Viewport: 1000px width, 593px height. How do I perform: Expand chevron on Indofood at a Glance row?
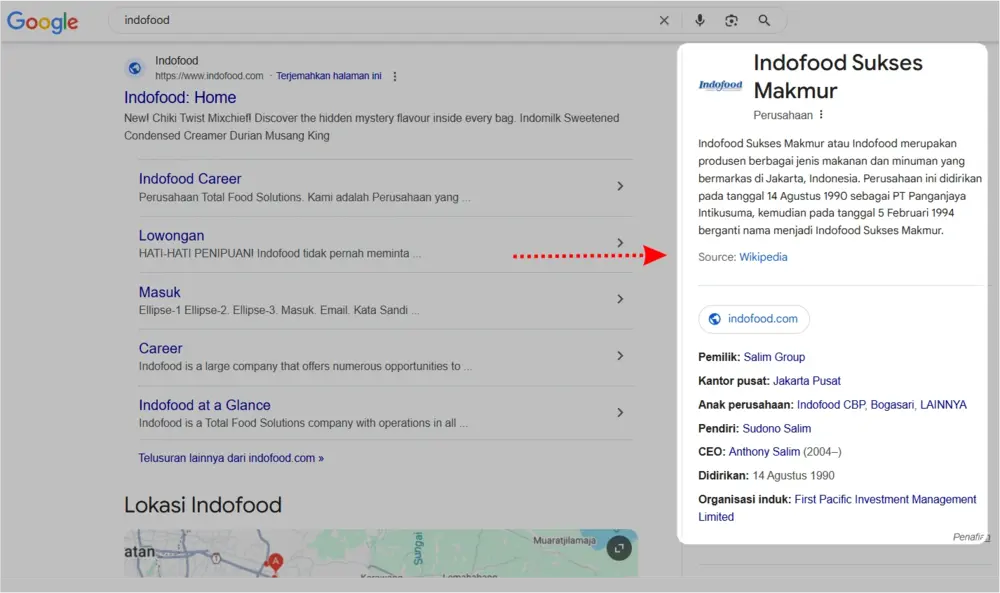tap(620, 413)
